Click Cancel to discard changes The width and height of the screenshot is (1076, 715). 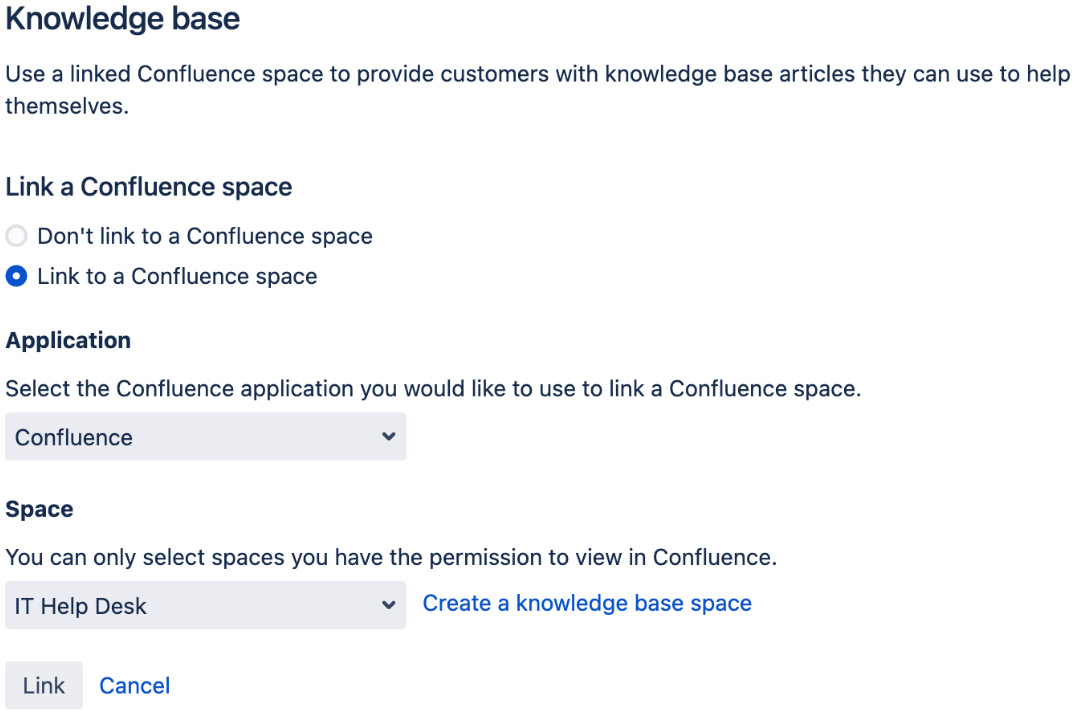coord(134,685)
